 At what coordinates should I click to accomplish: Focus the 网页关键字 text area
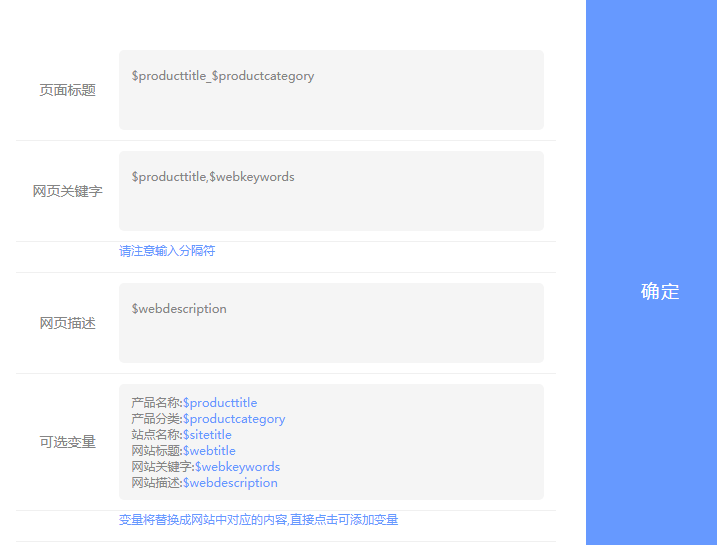[x=331, y=191]
